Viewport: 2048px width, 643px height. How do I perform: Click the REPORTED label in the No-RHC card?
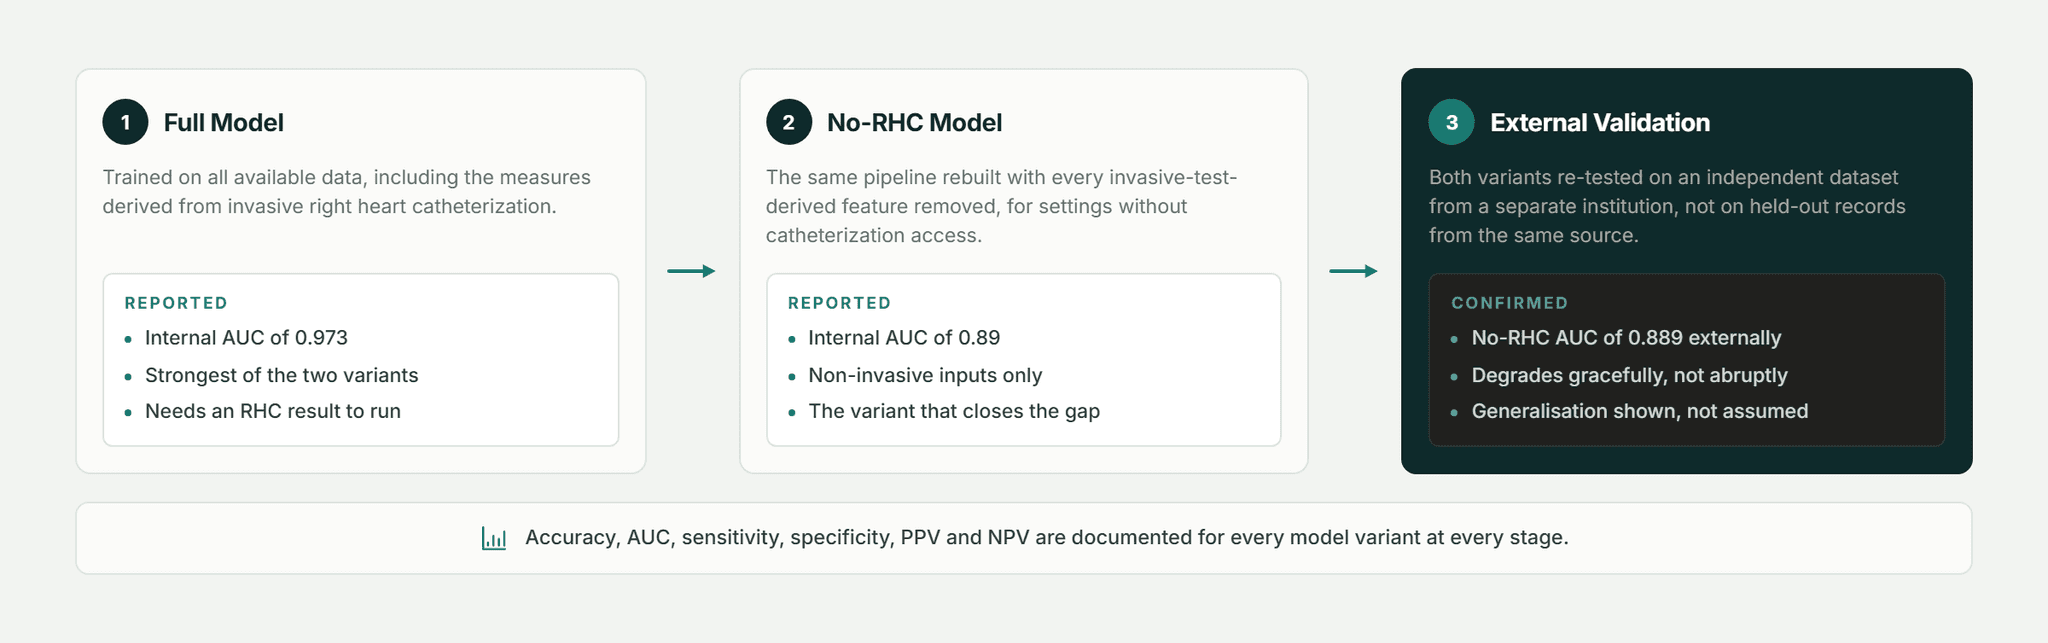[x=839, y=303]
